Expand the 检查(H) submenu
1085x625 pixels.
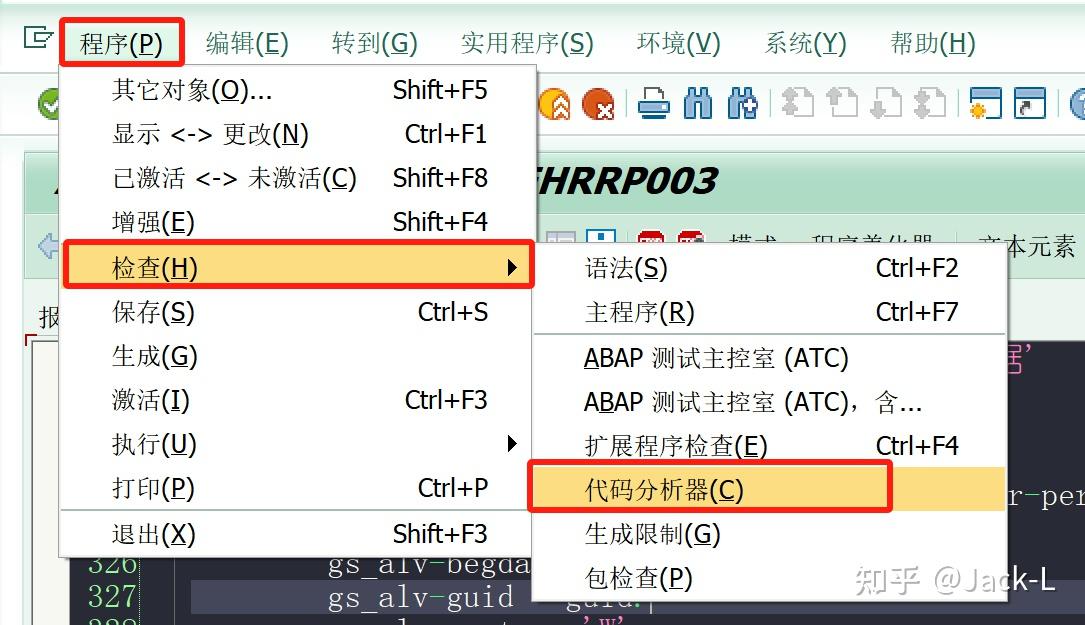[x=298, y=267]
